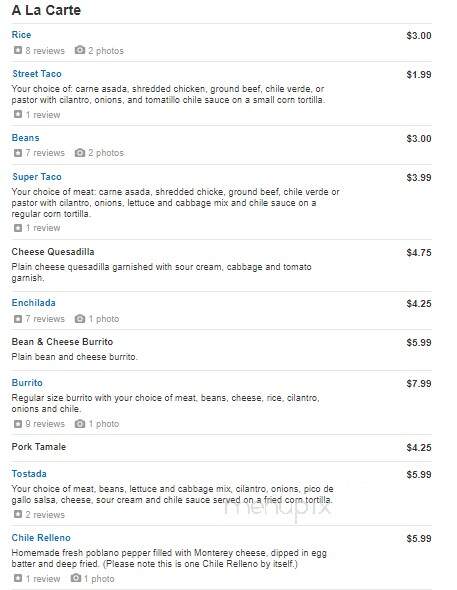
Task: View 8 reviews for Rice
Action: click(45, 50)
